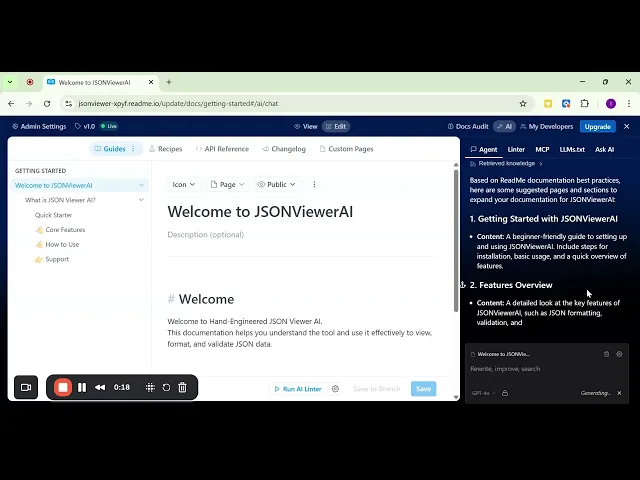The image size is (640, 480).
Task: Open the Public visibility dropdown
Action: [x=277, y=184]
